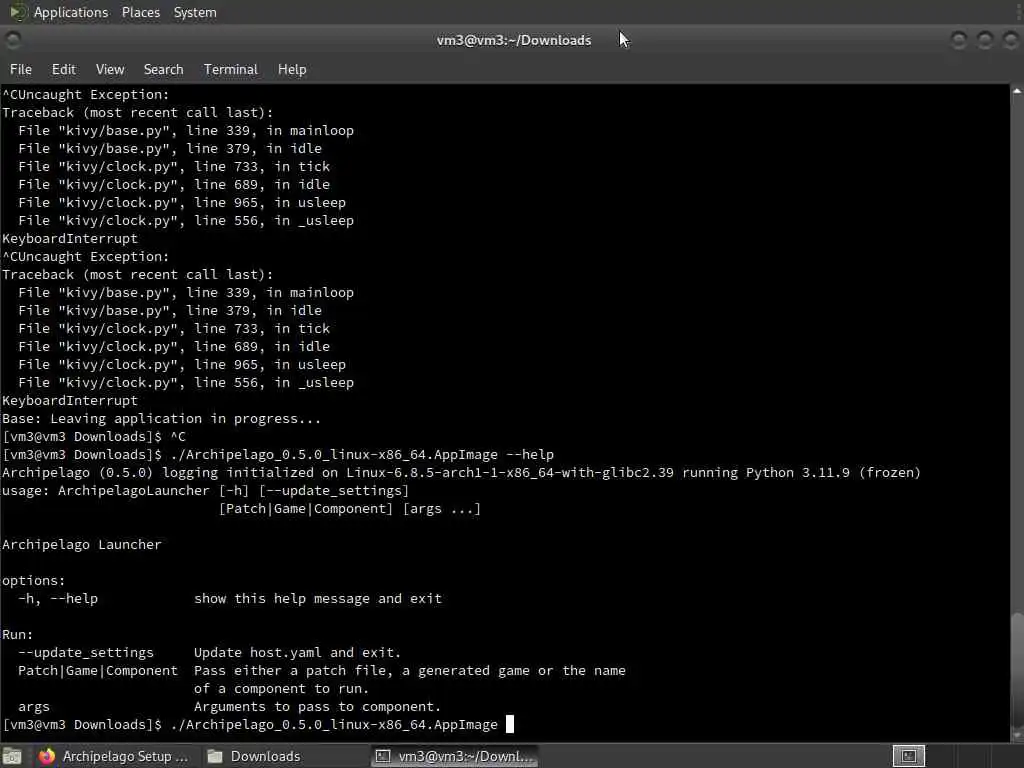
Task: Click the first 'KeyboardInterrupt' line
Action: pyautogui.click(x=70, y=239)
